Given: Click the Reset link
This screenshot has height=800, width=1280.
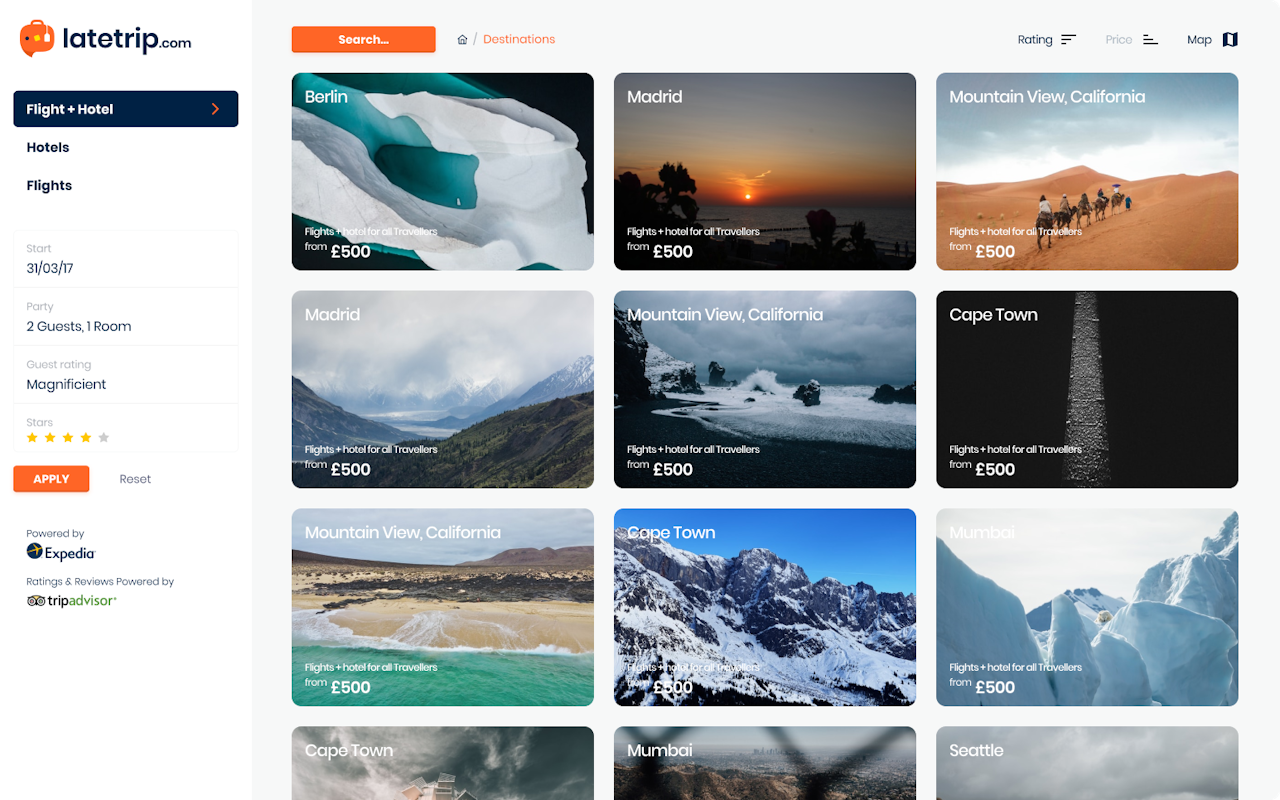Looking at the screenshot, I should [135, 479].
